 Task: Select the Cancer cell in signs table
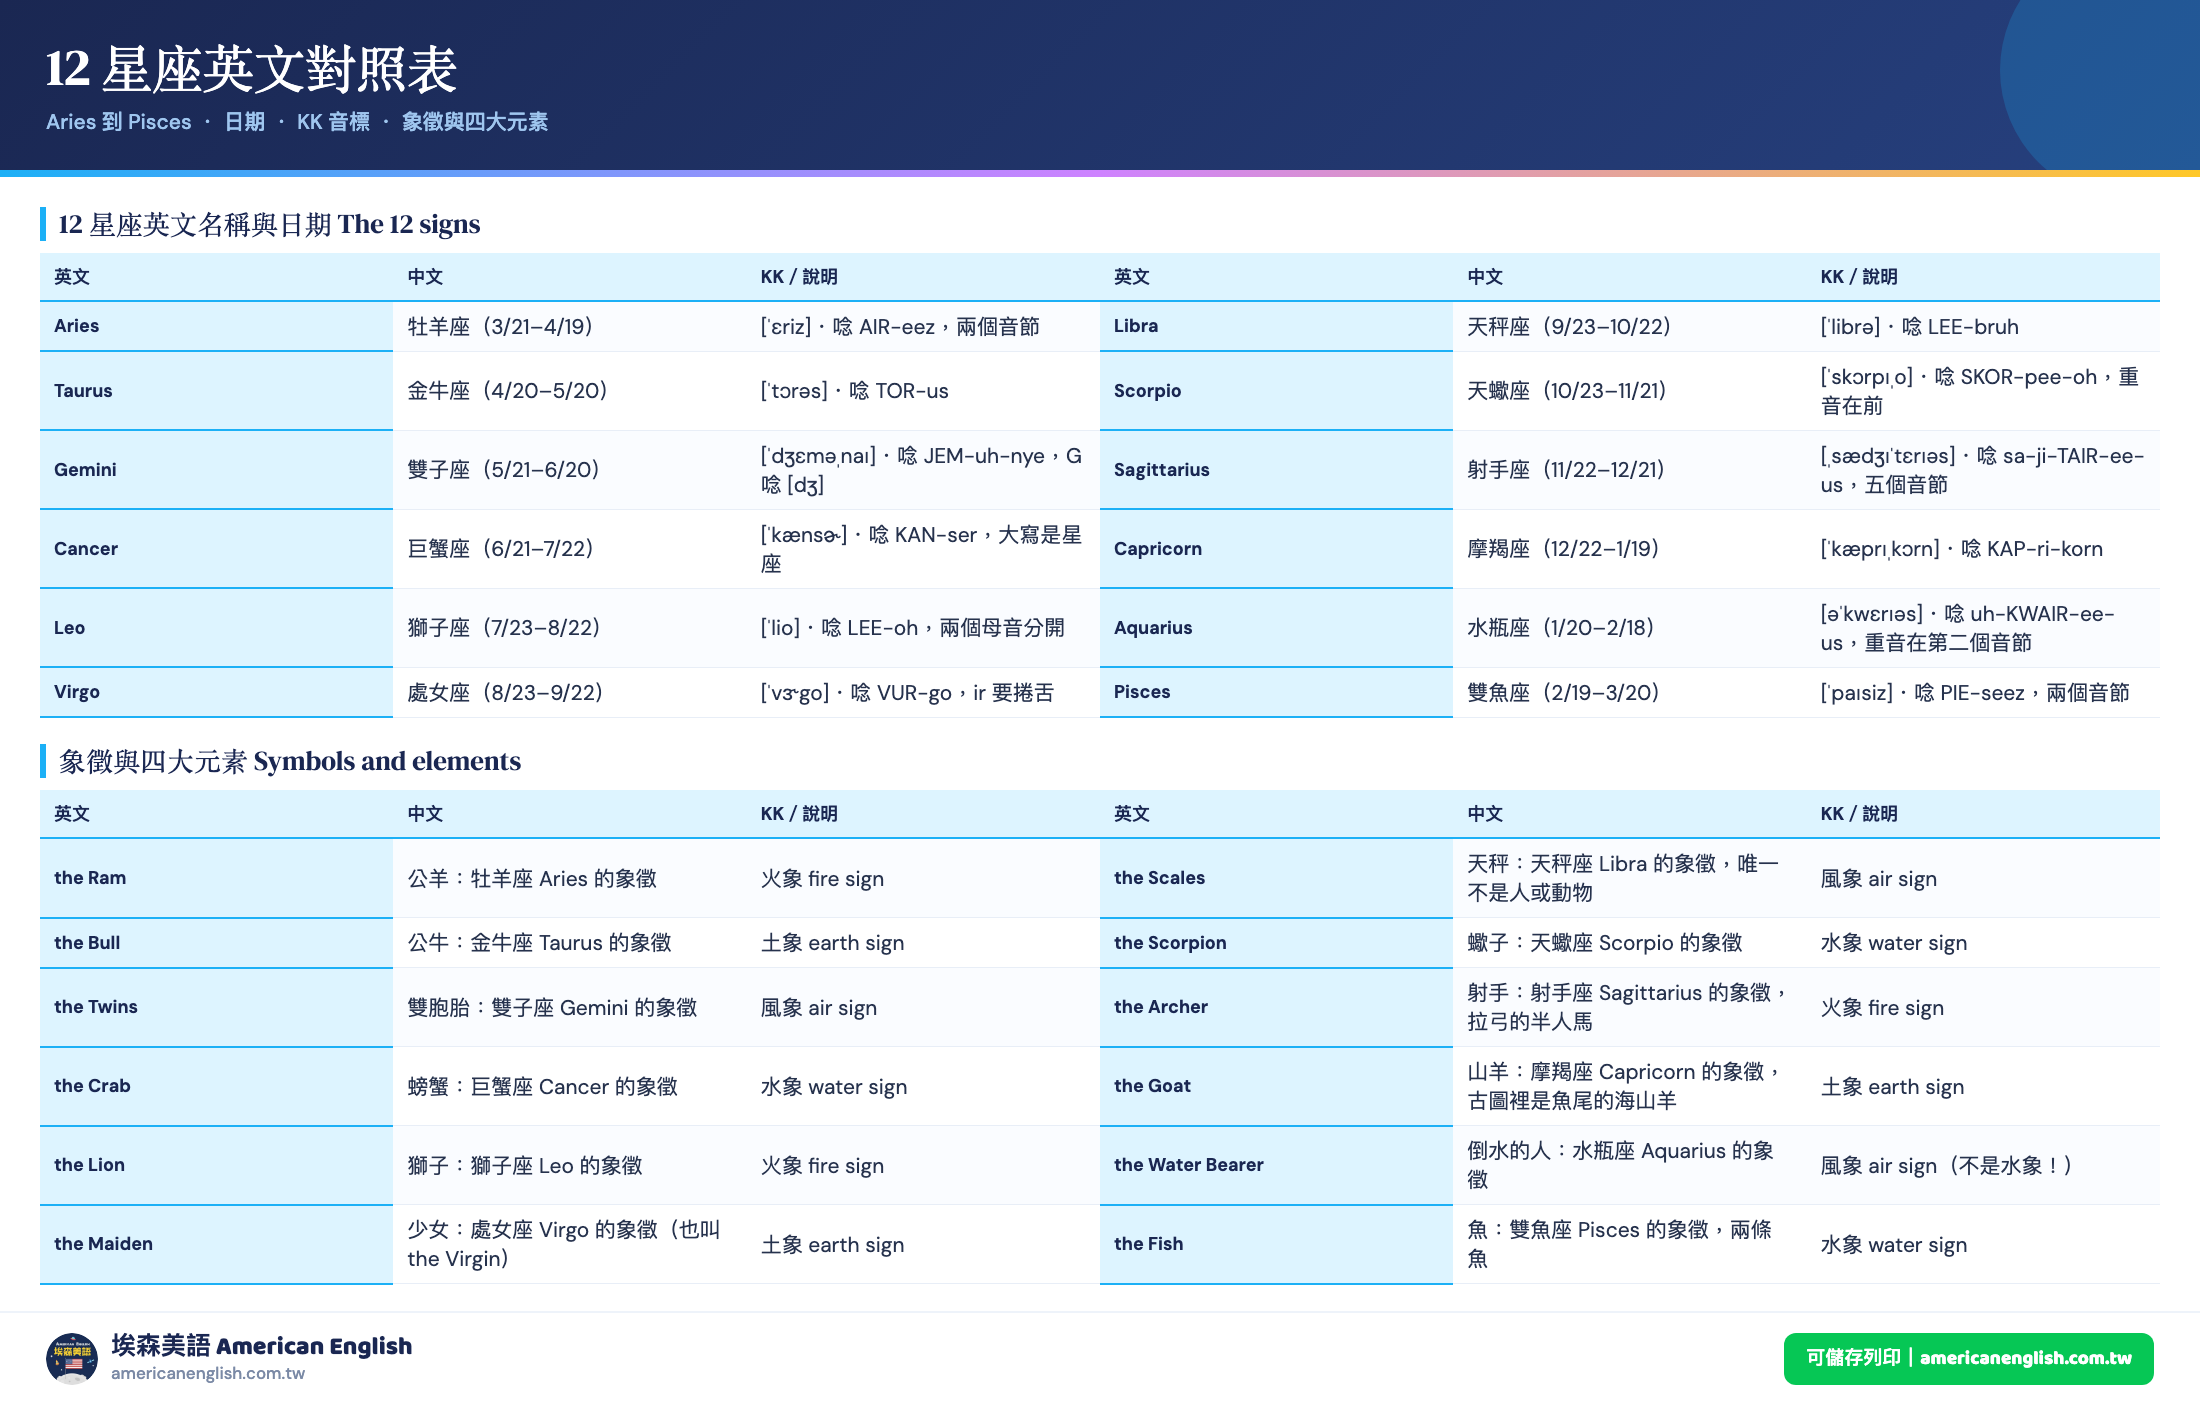click(216, 549)
